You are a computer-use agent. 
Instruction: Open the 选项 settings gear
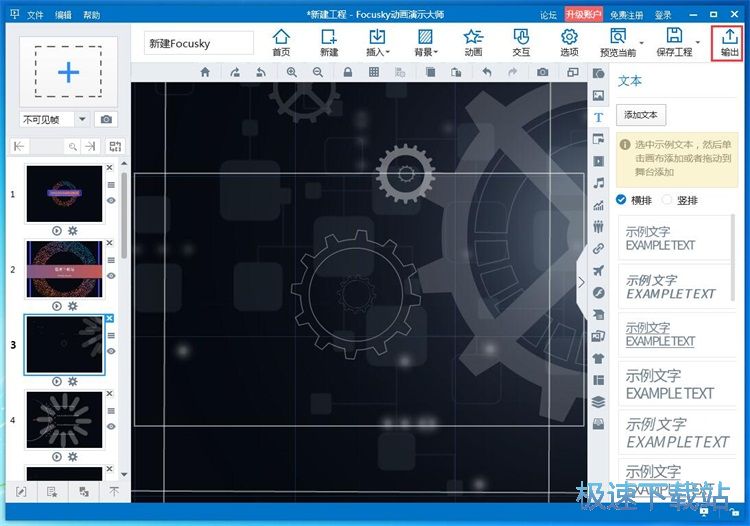[x=569, y=43]
